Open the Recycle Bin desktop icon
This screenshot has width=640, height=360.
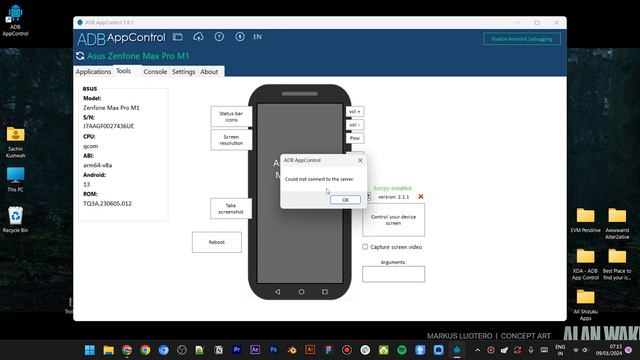(16, 220)
